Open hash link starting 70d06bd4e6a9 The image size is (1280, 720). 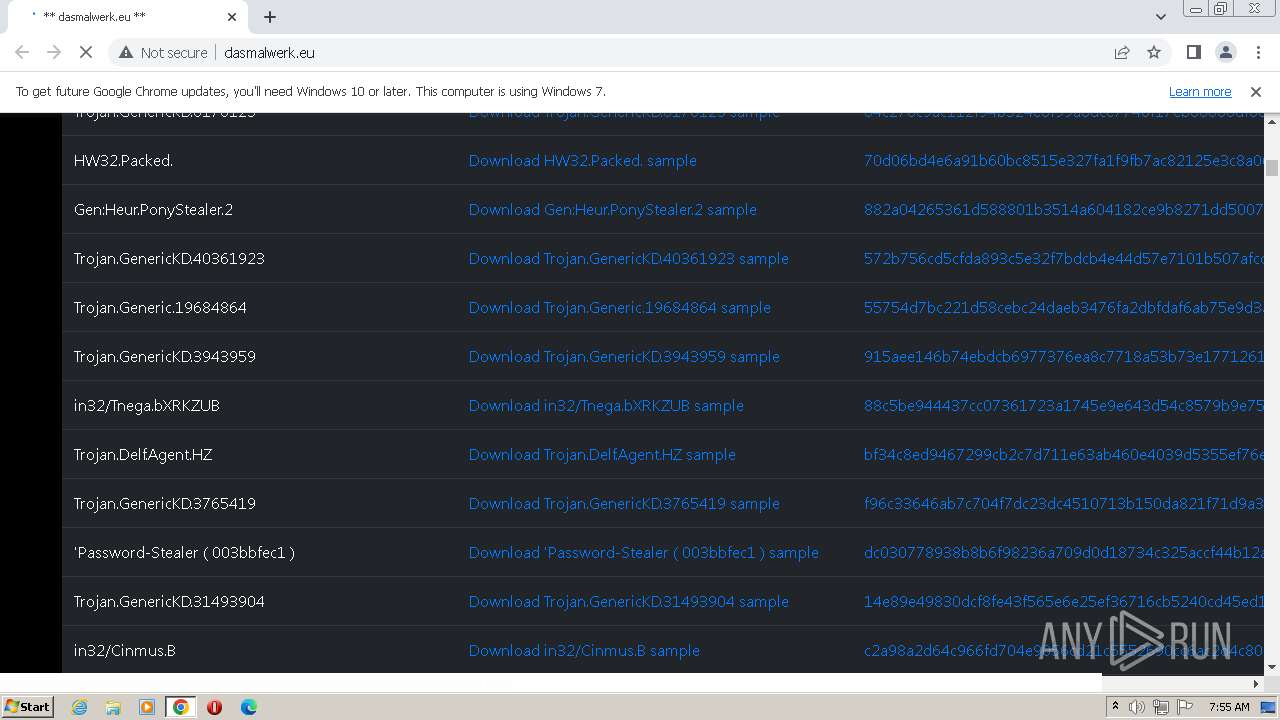click(x=1063, y=160)
